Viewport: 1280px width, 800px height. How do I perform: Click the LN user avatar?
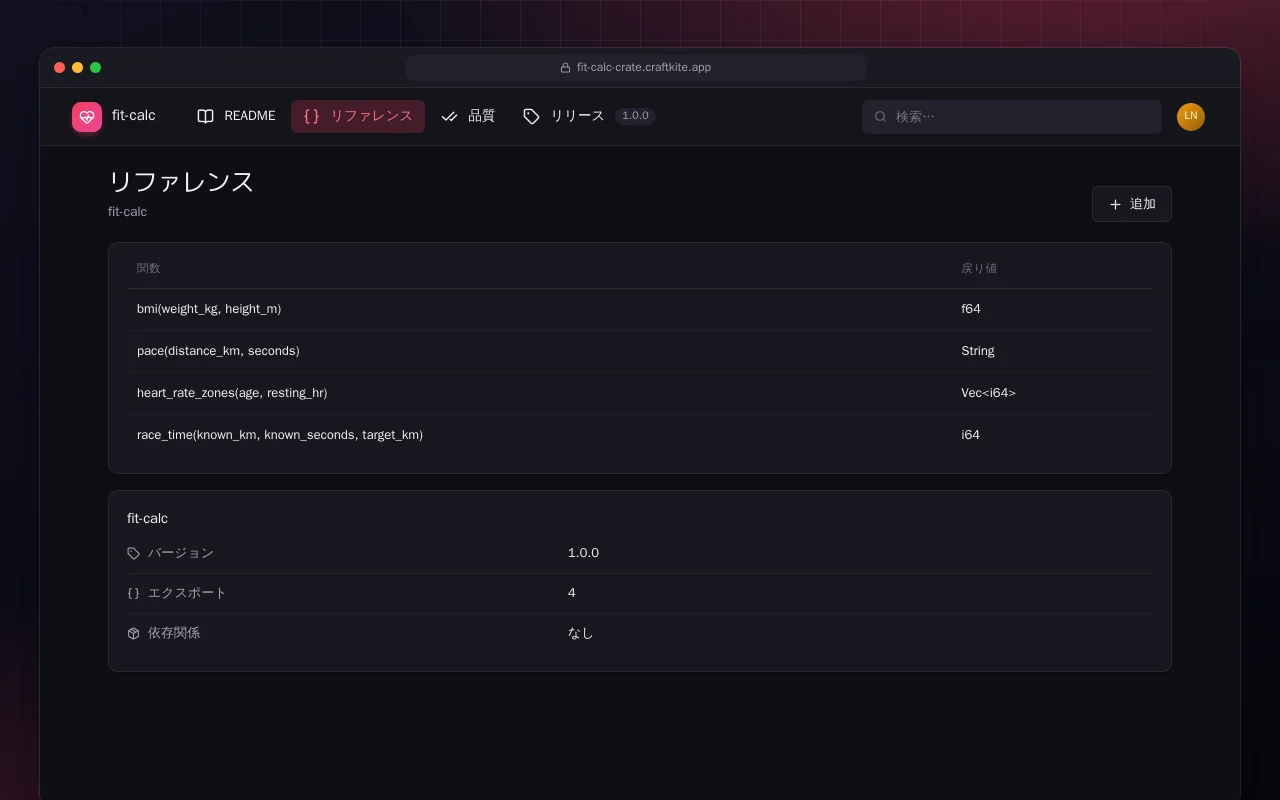(1191, 117)
